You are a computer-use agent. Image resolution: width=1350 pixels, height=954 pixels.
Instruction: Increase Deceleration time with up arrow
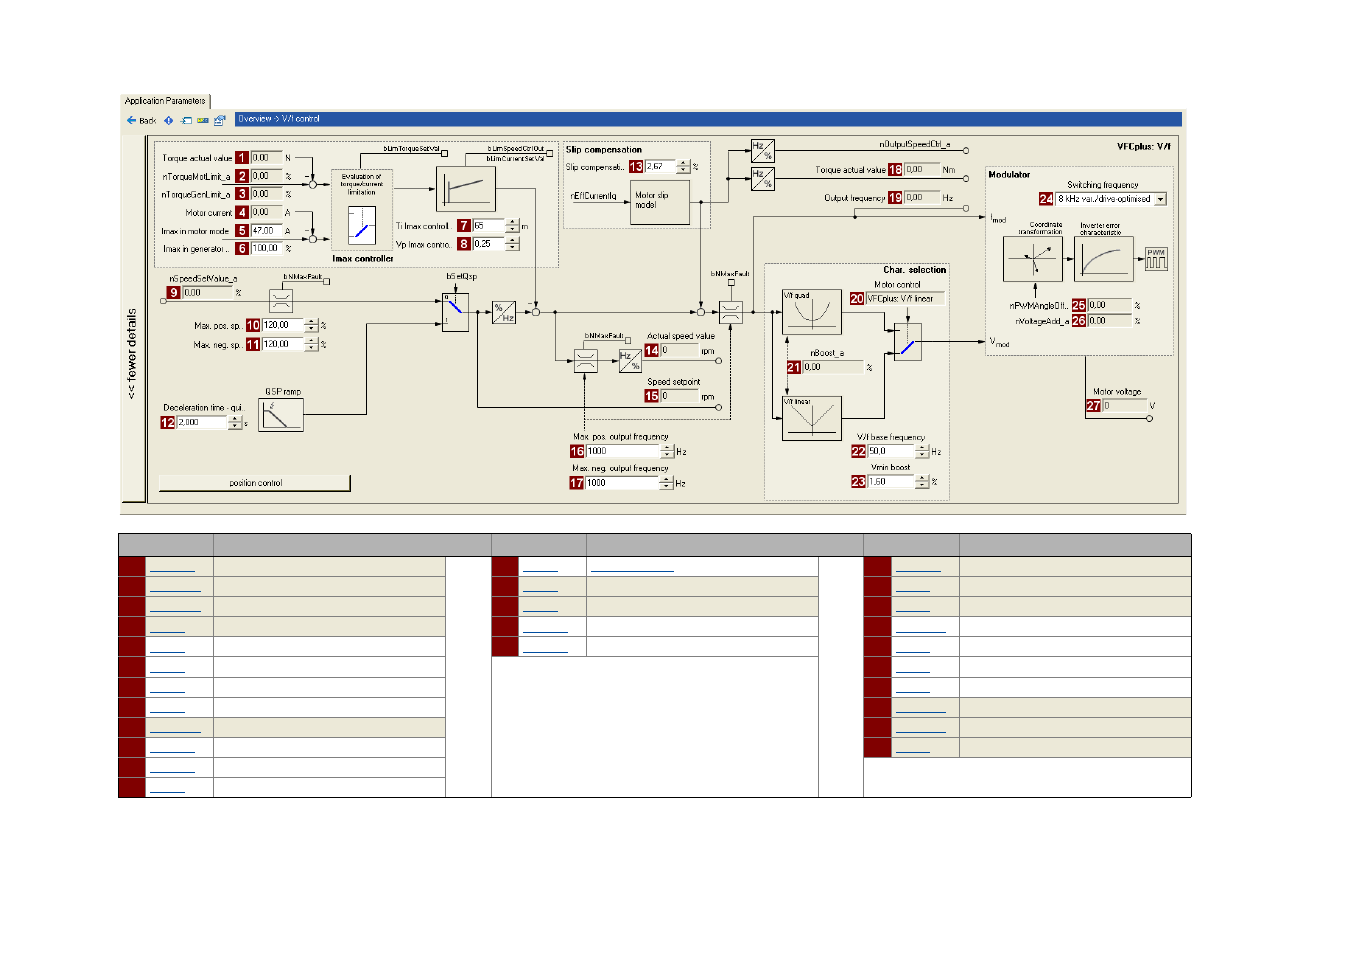click(x=235, y=420)
